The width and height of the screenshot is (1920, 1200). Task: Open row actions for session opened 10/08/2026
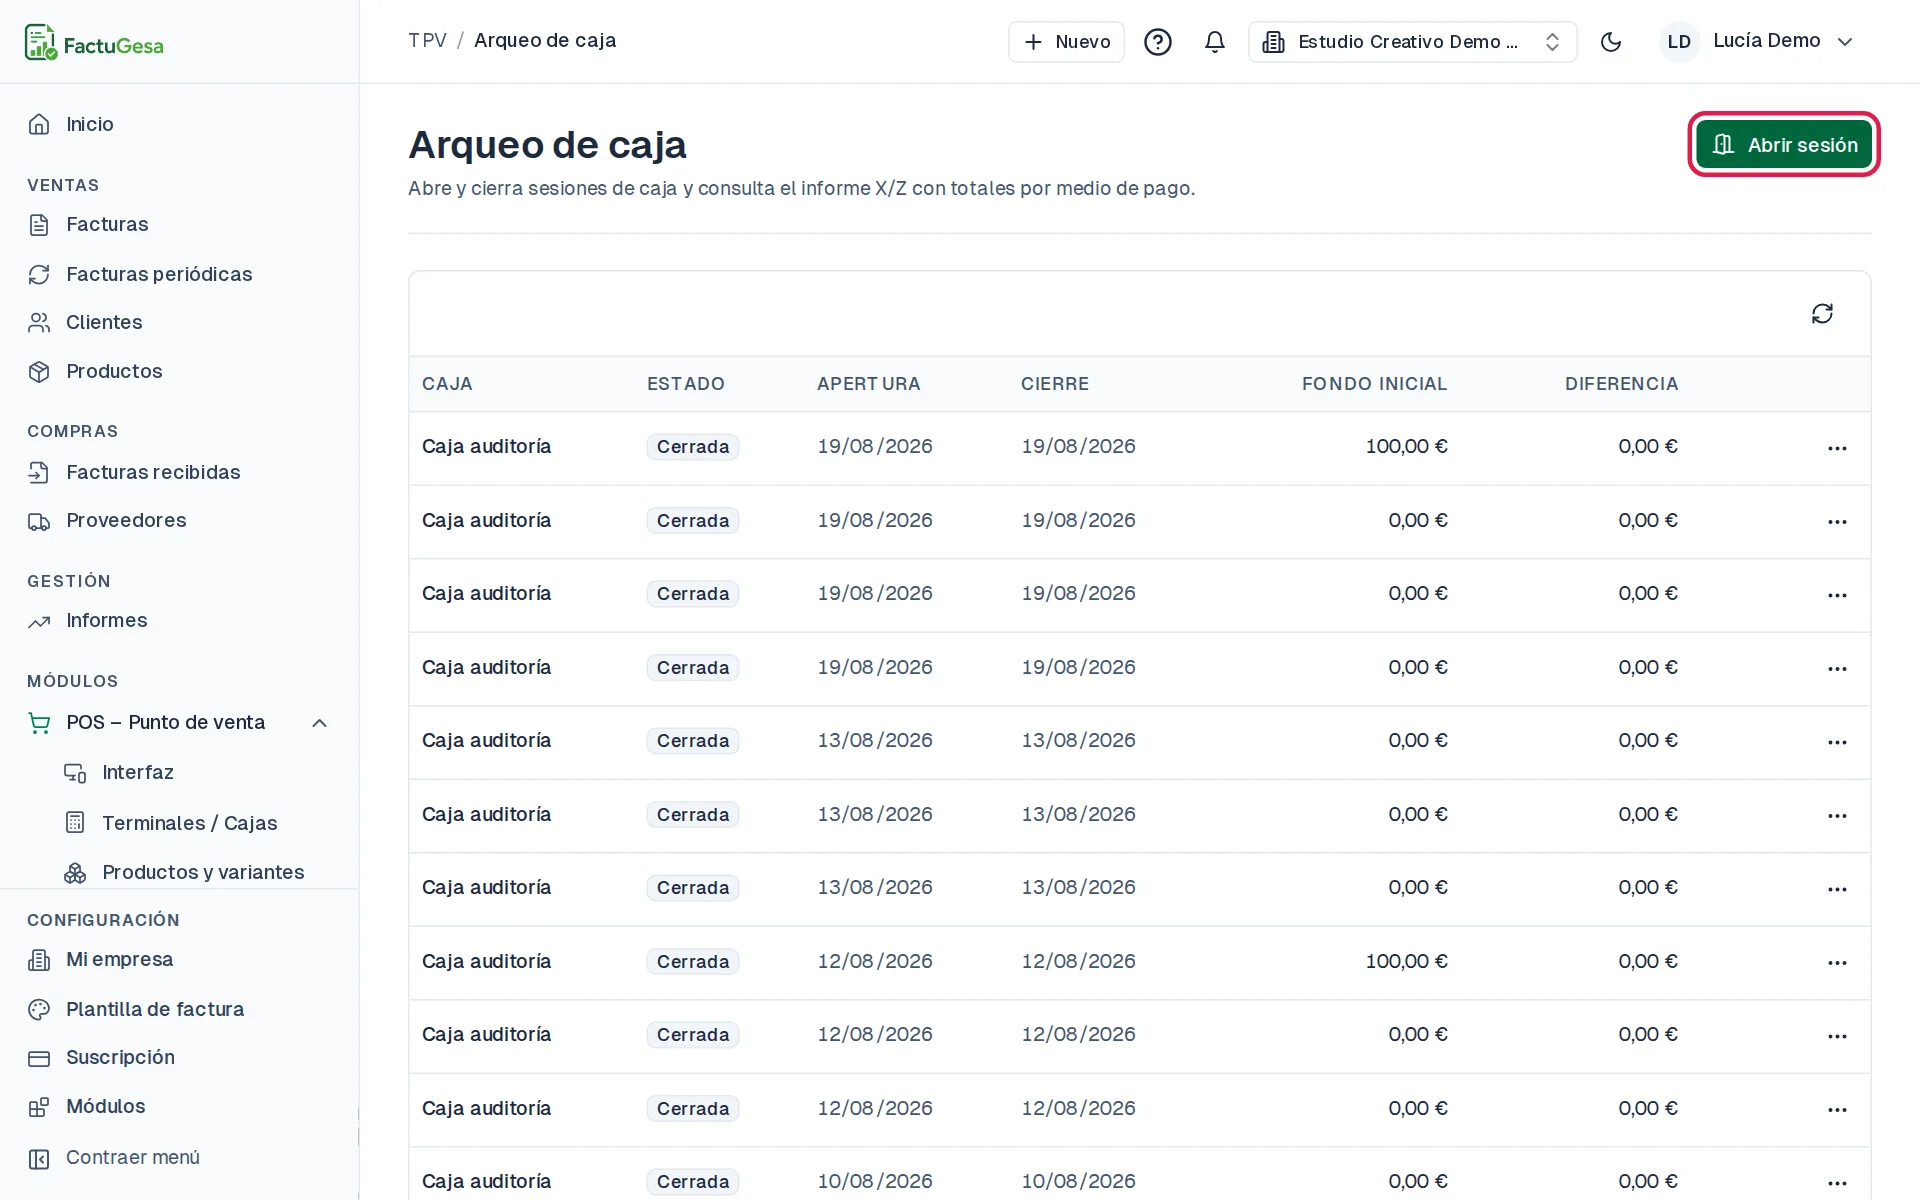coord(1837,1183)
